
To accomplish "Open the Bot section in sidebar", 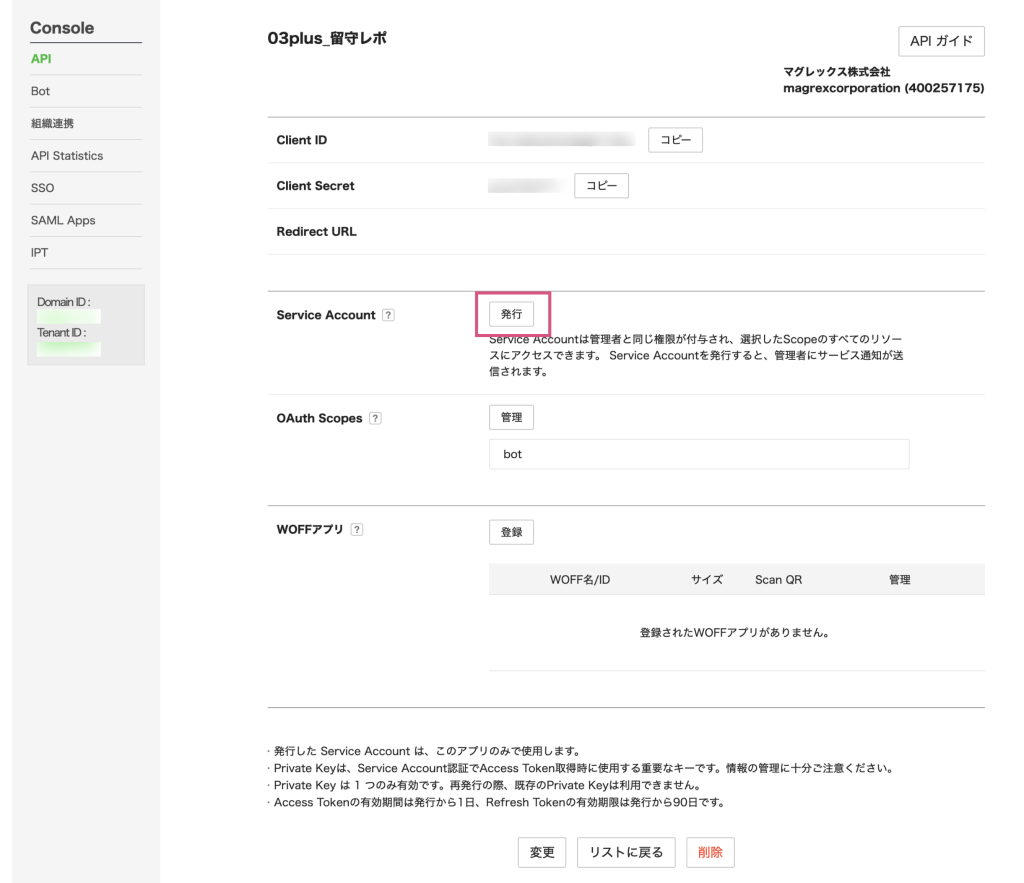I will (40, 91).
